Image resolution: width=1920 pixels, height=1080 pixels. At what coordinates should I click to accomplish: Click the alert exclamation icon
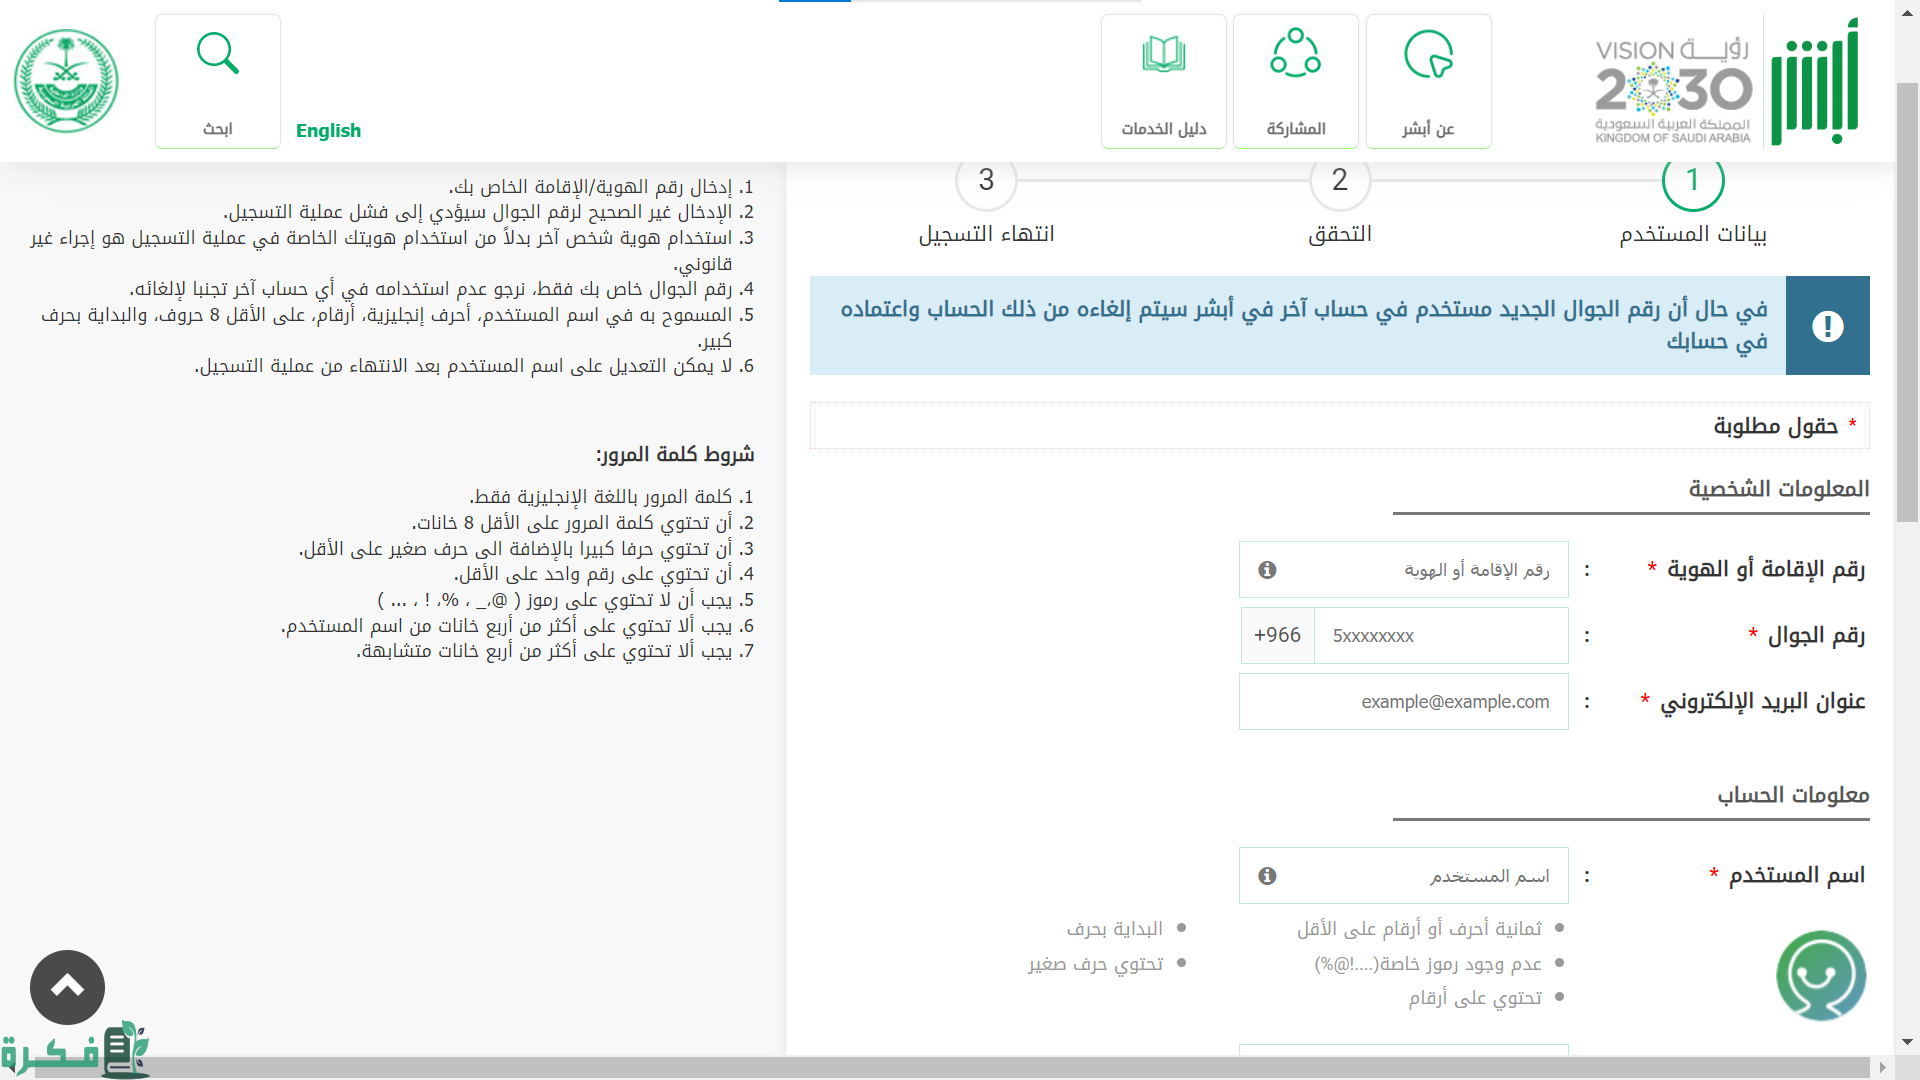1828,326
